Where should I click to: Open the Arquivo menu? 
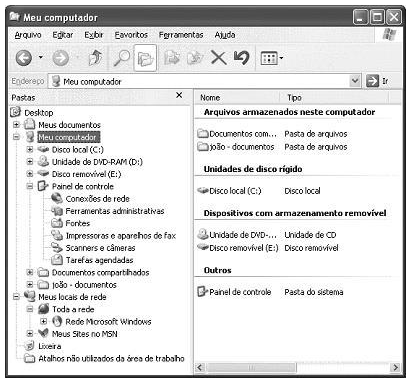click(x=28, y=35)
